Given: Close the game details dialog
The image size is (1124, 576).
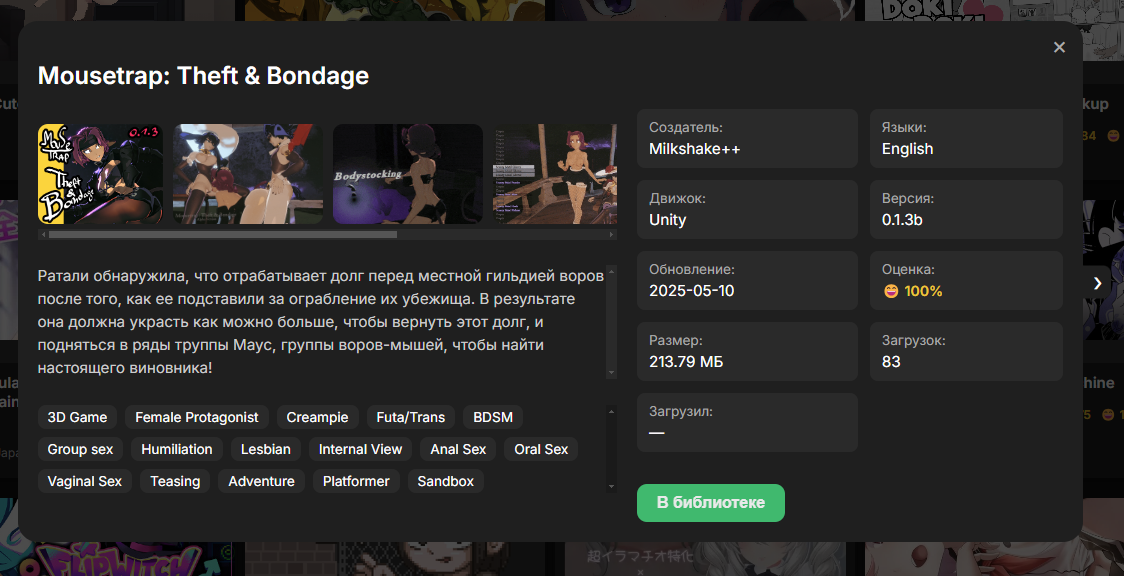Looking at the screenshot, I should 1059,47.
